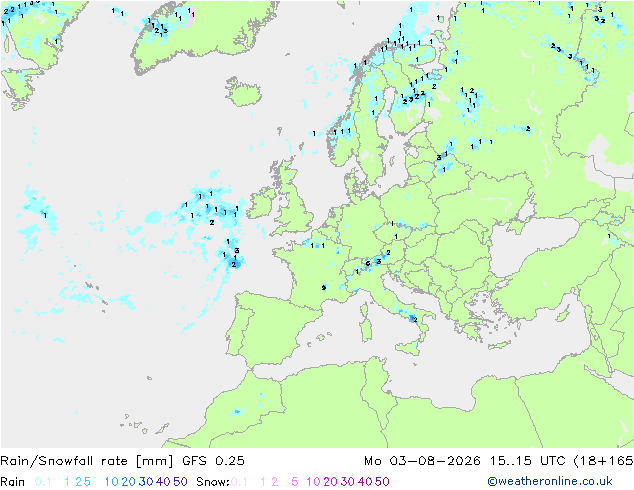This screenshot has width=634, height=490.
Task: Pick the Rain legend 0.1 color value
Action: click(43, 482)
